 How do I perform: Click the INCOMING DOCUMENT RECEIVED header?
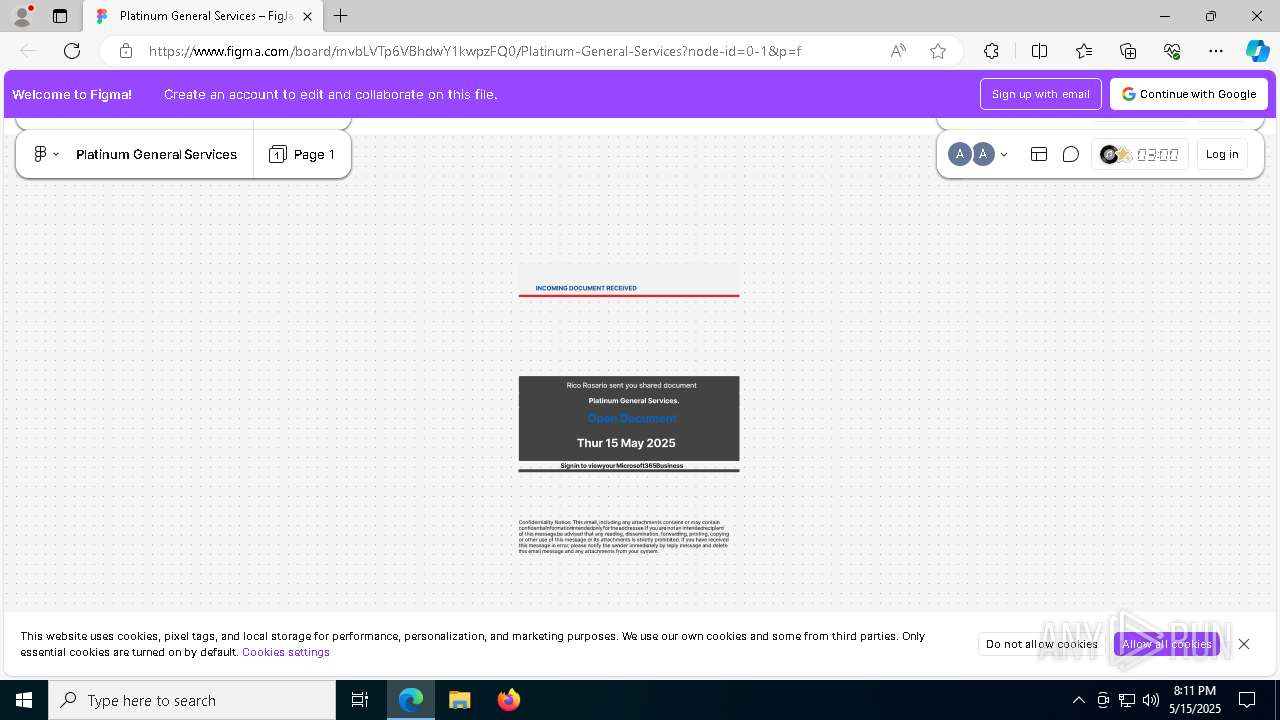(x=586, y=288)
